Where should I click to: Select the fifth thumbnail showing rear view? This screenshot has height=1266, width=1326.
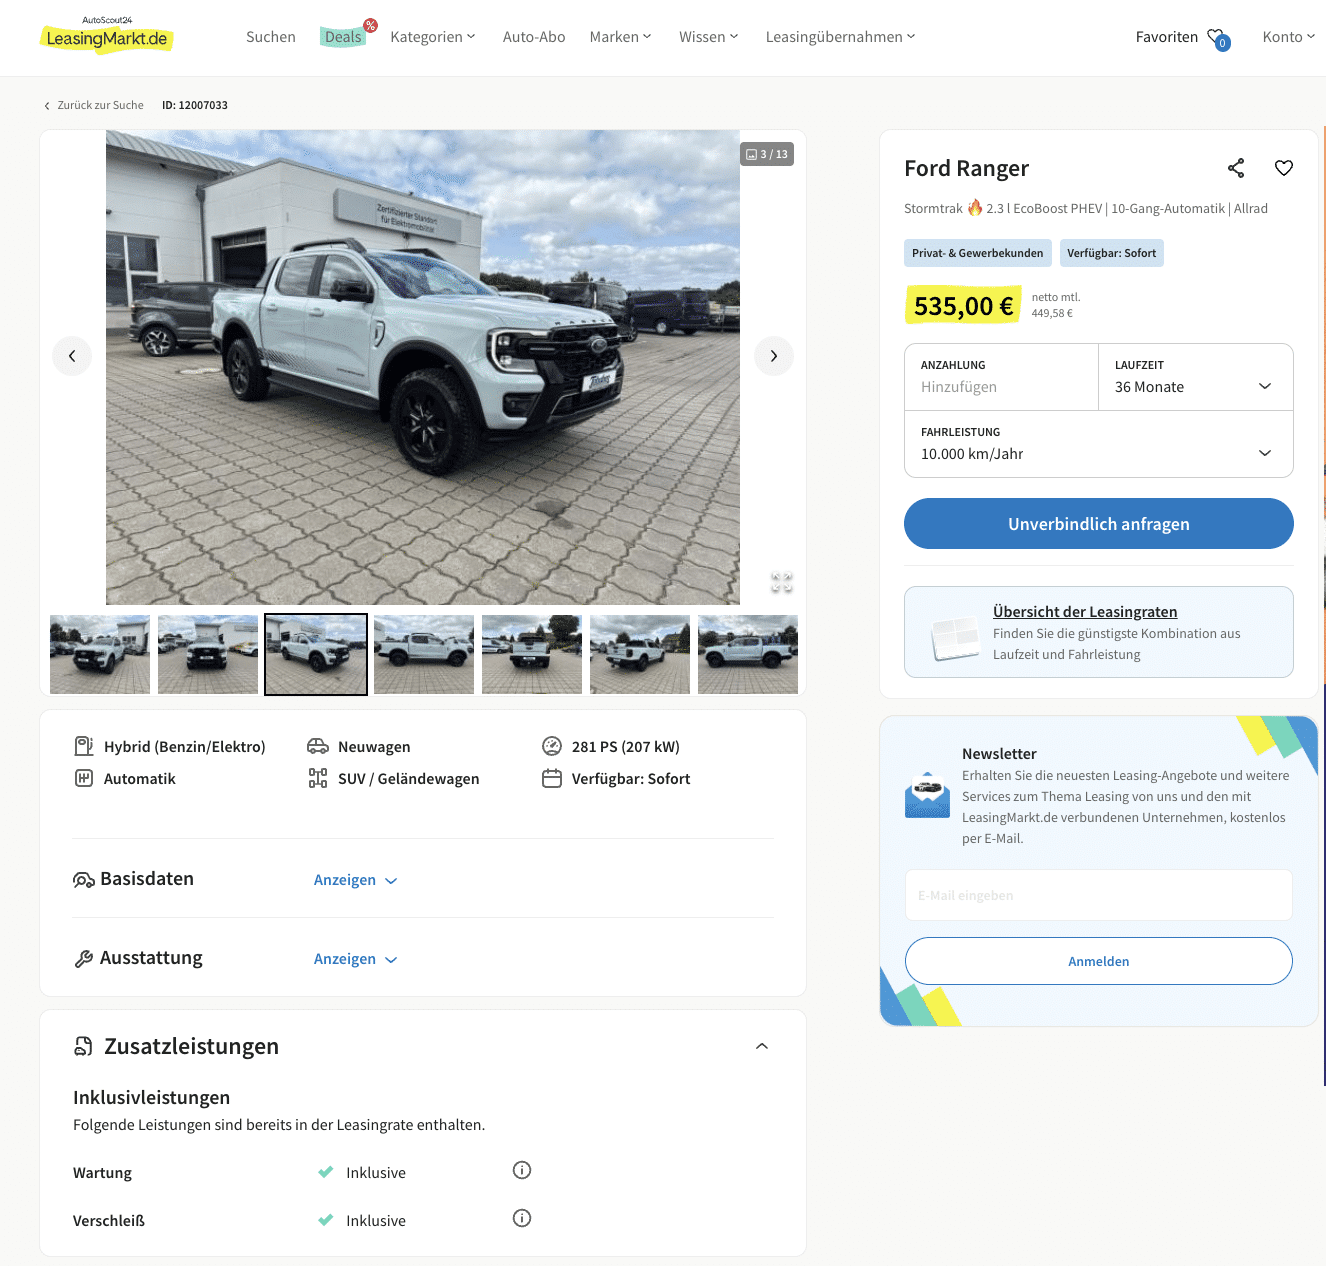tap(532, 654)
